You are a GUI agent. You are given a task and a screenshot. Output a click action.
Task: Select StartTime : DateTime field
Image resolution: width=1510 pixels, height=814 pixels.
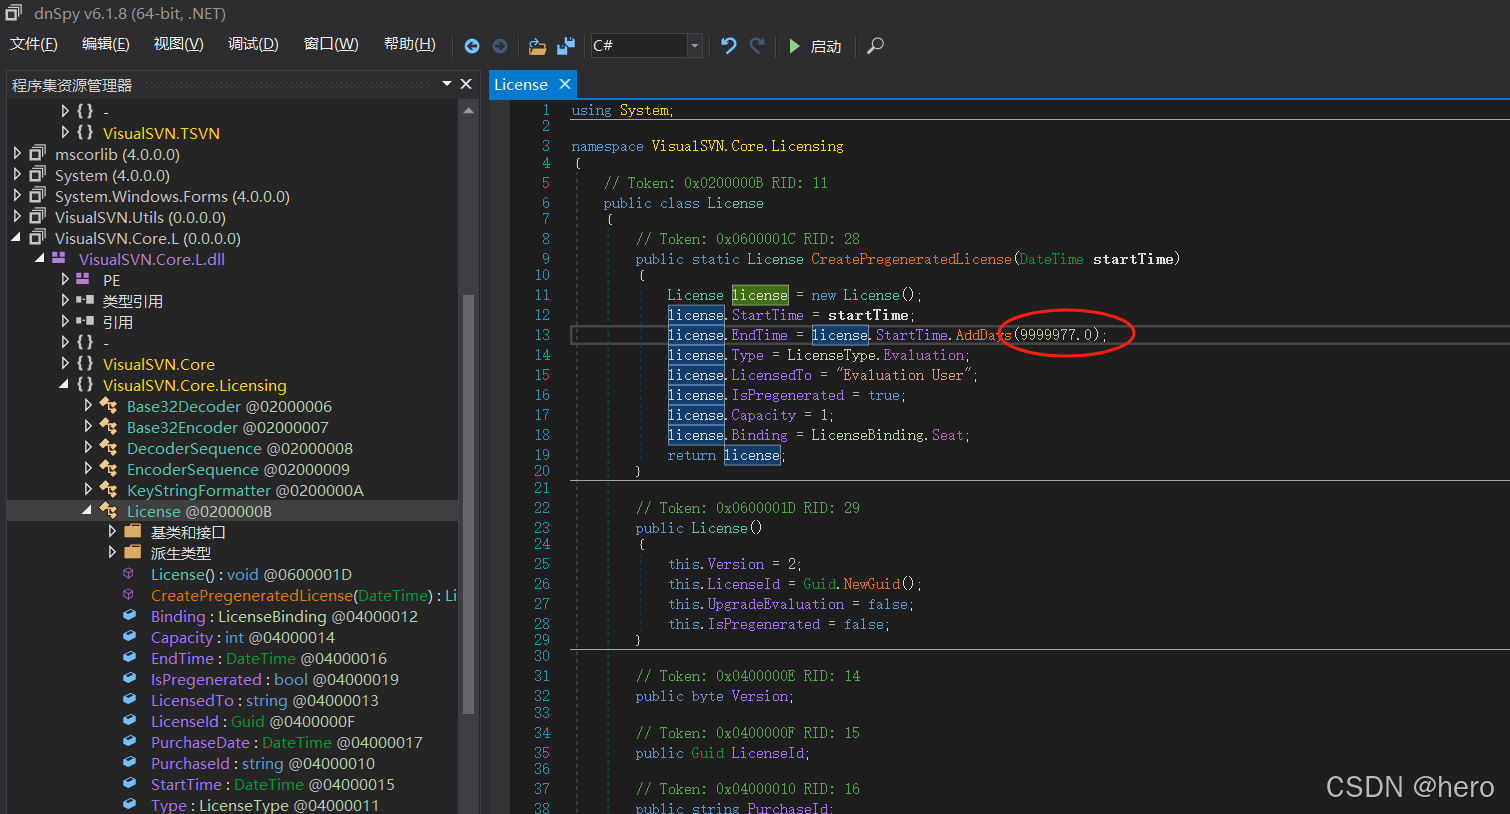click(272, 785)
